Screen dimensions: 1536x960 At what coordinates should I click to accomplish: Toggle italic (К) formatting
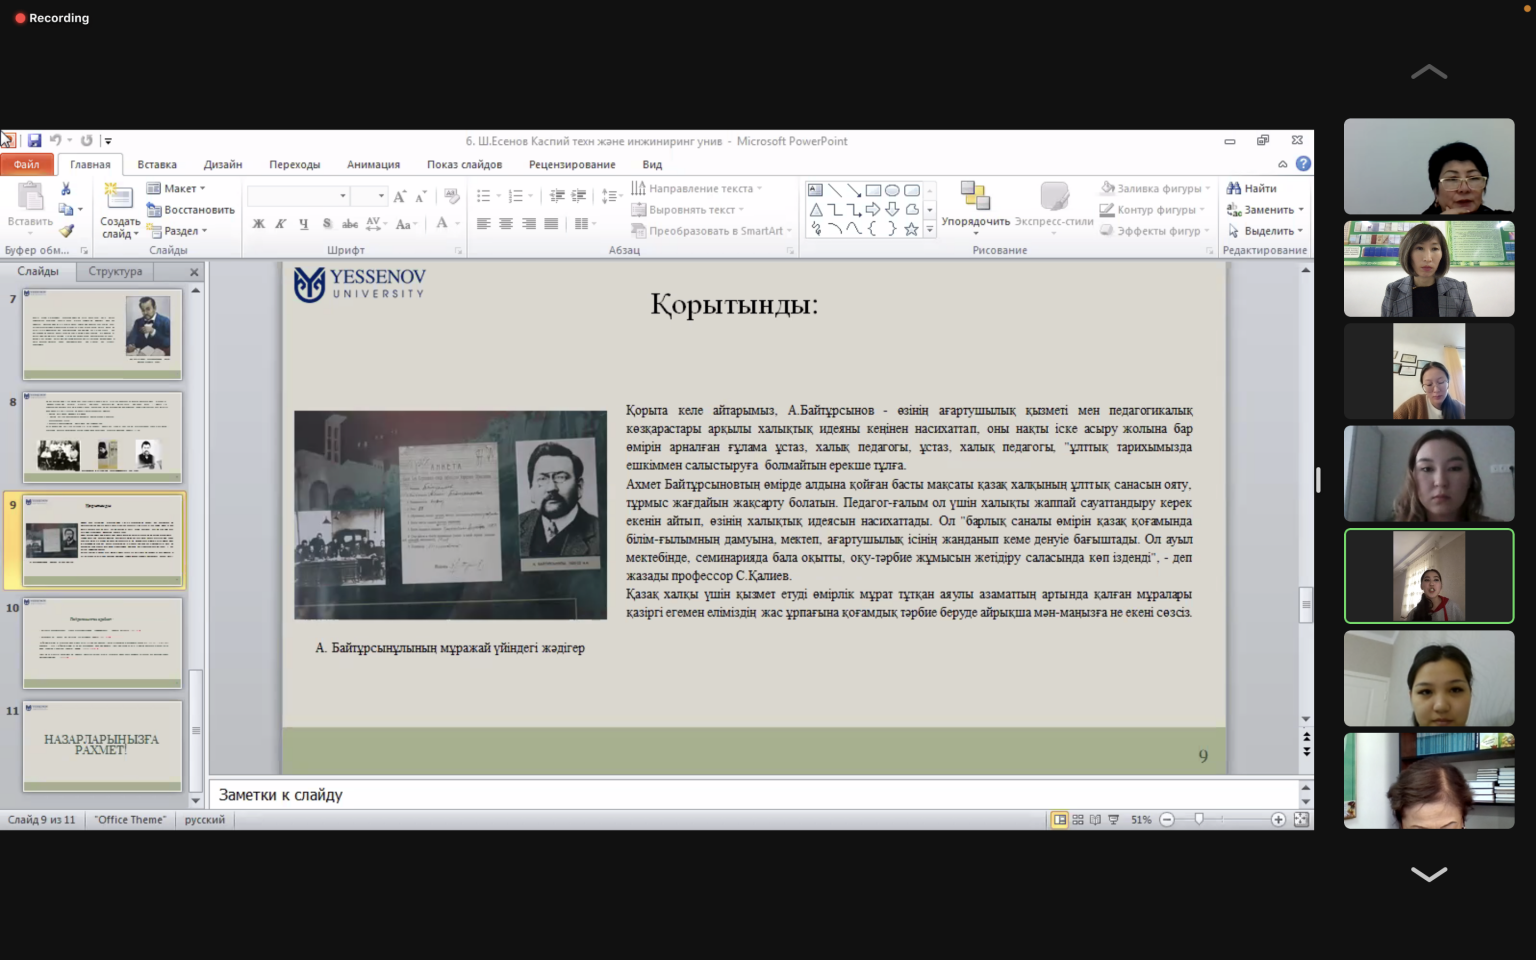(x=281, y=224)
